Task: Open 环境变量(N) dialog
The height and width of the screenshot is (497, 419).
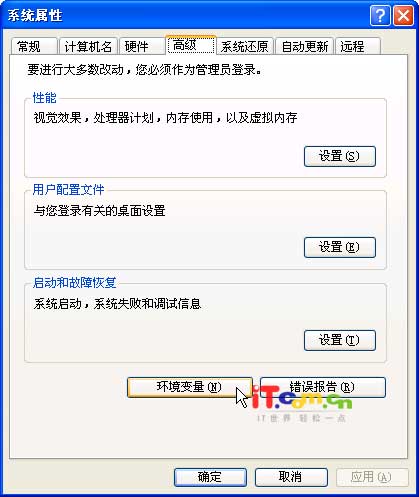Action: click(x=189, y=387)
